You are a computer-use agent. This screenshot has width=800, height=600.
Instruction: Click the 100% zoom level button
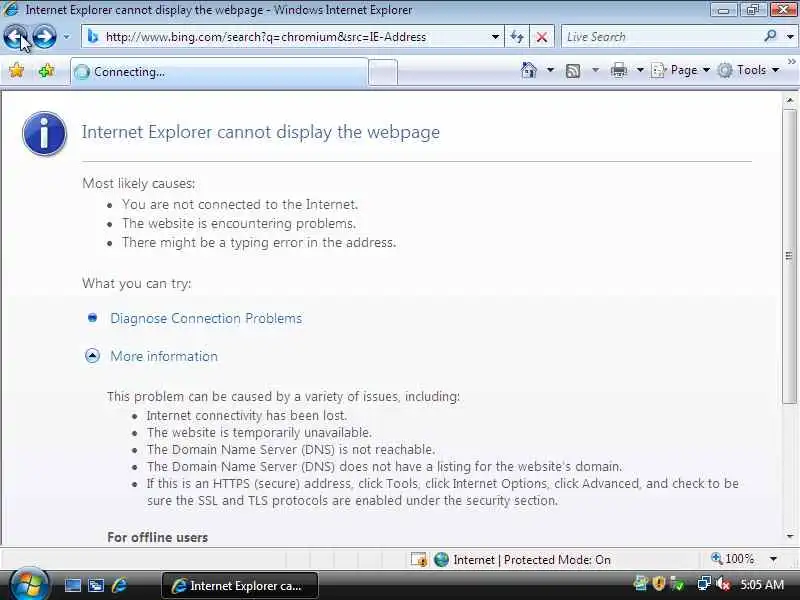pos(733,559)
